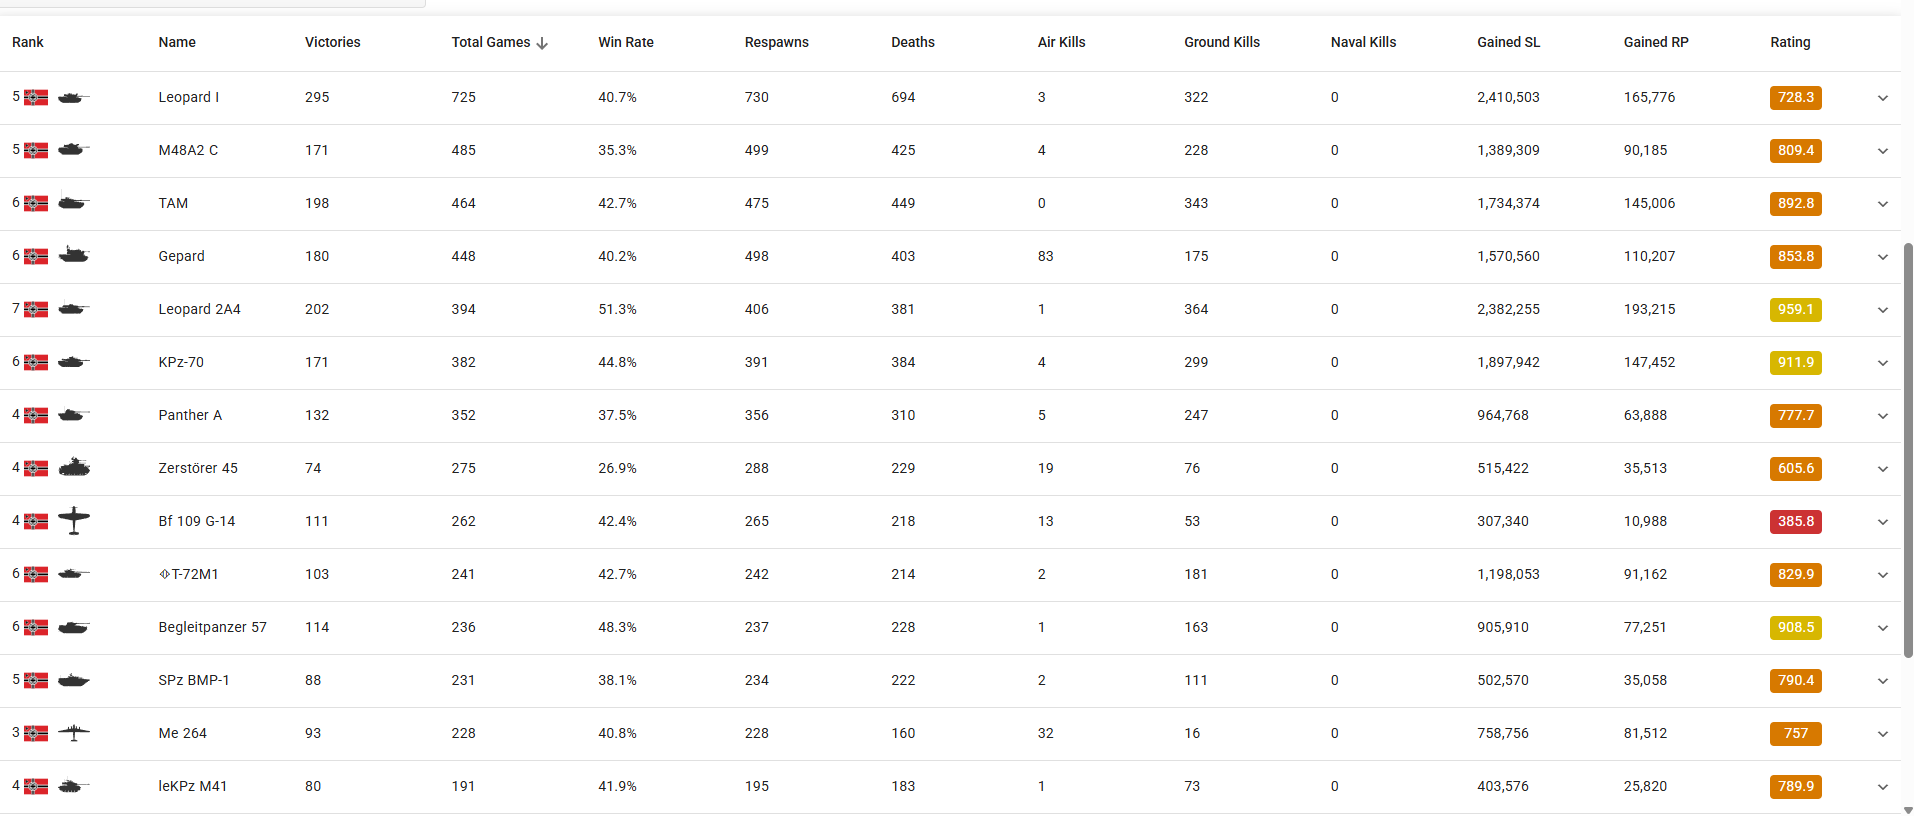Click the Me 264 bomber icon

73,733
